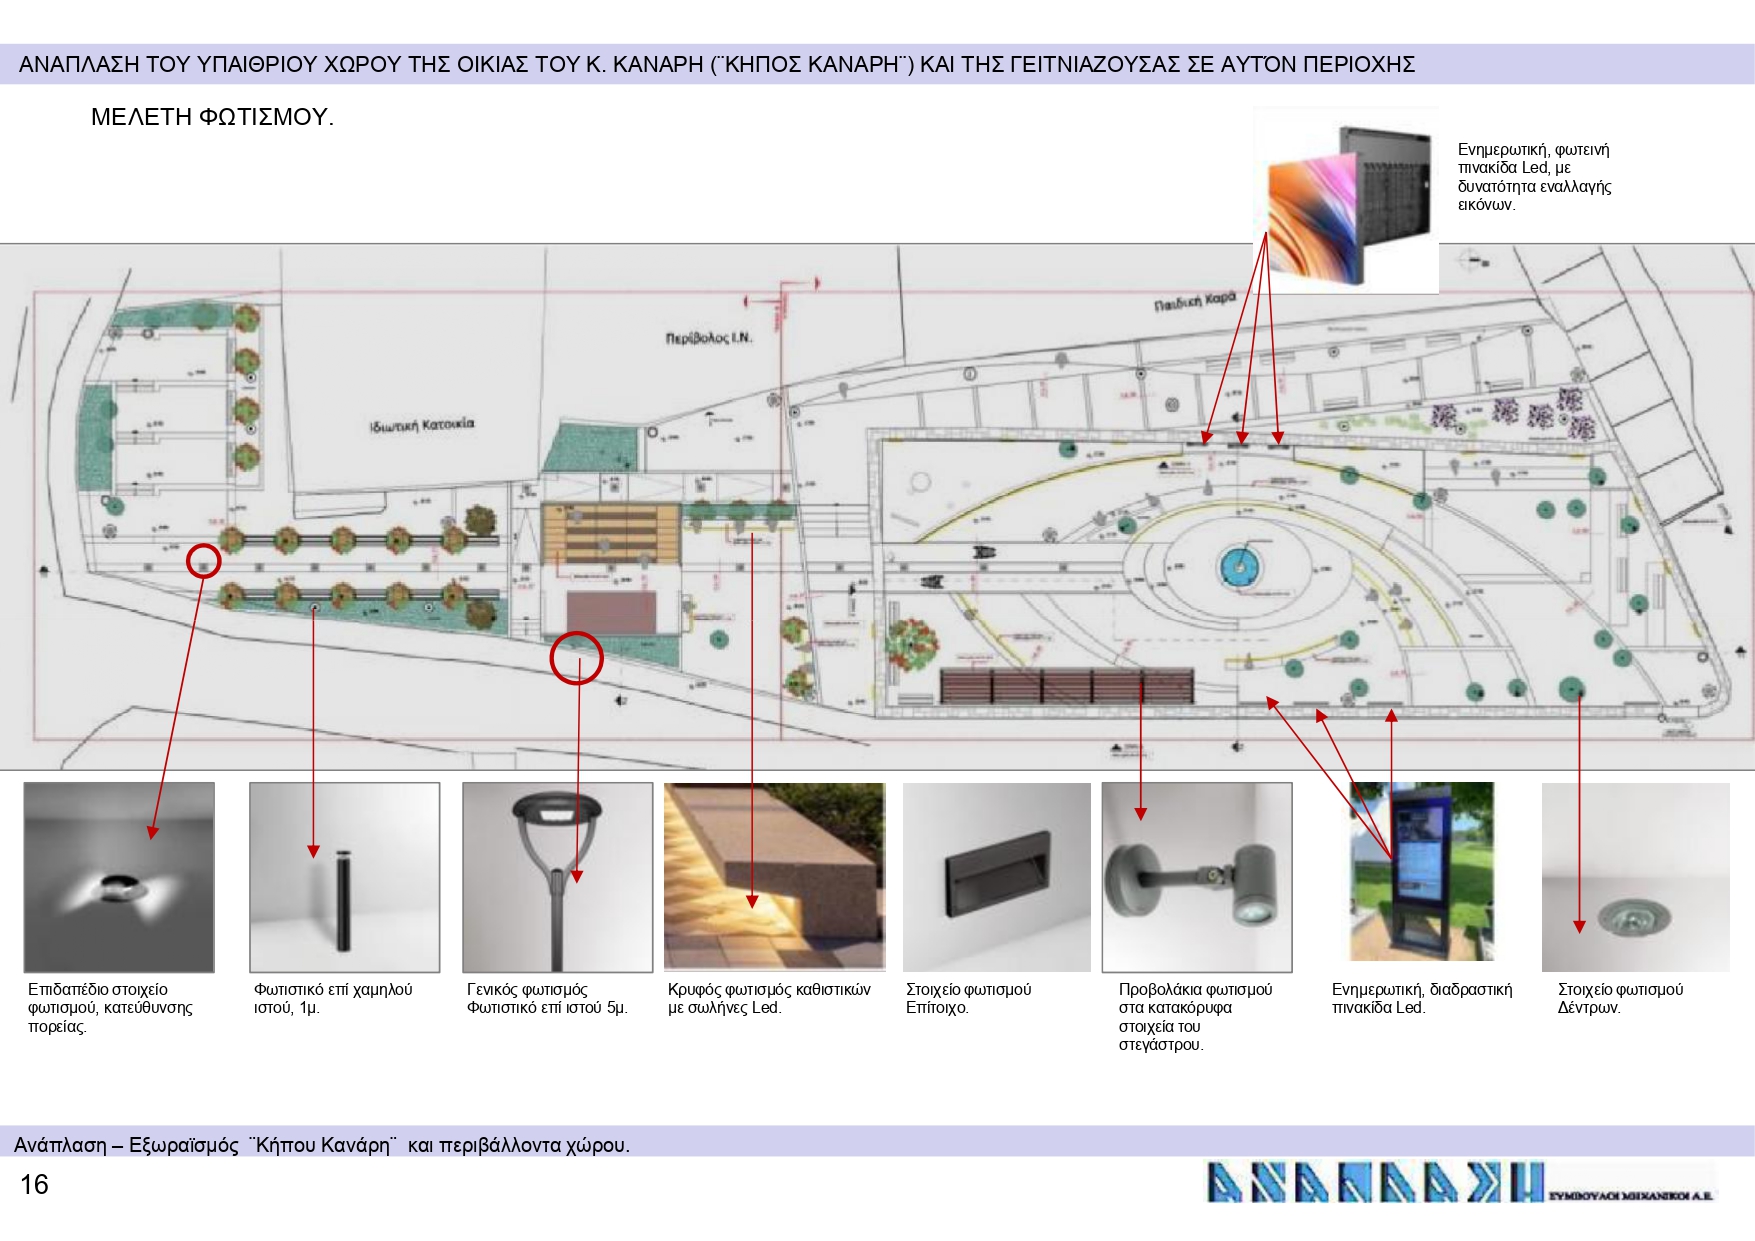Click the 5m pole luminaire thumbnail
1755x1241 pixels.
[x=557, y=877]
